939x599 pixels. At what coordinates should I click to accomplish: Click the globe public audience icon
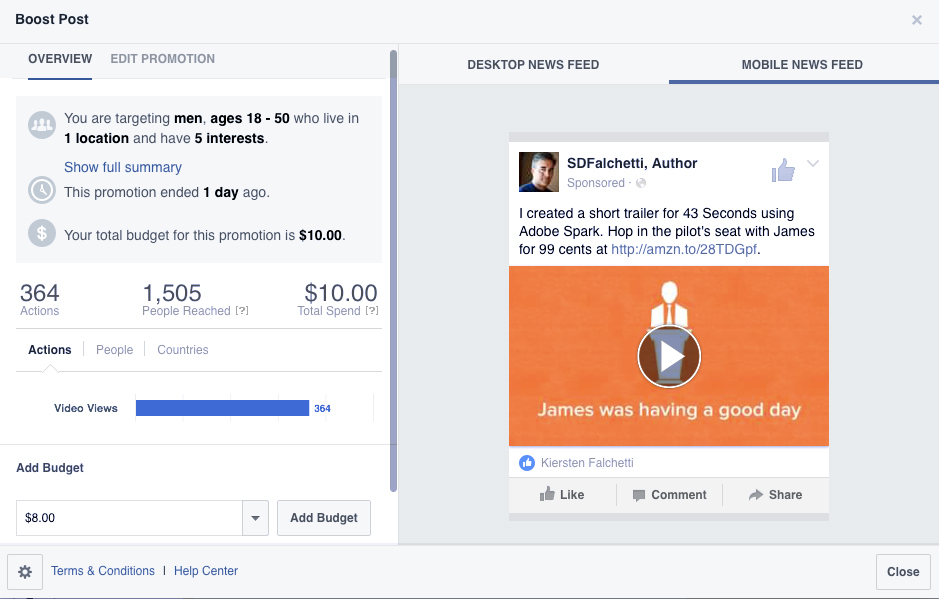pos(641,183)
